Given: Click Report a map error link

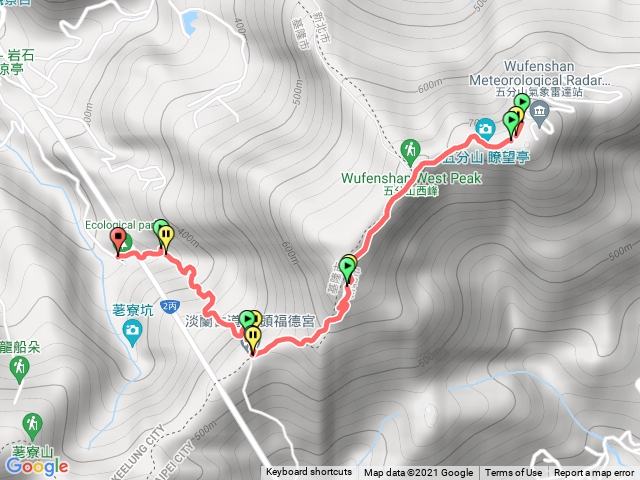Looking at the screenshot, I should click(x=593, y=473).
